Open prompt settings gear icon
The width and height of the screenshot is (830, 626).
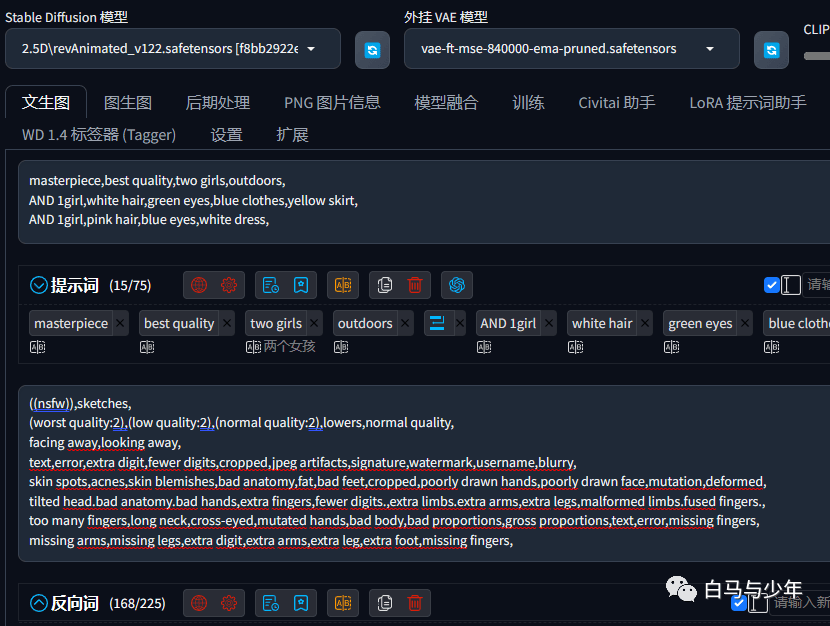coord(229,285)
